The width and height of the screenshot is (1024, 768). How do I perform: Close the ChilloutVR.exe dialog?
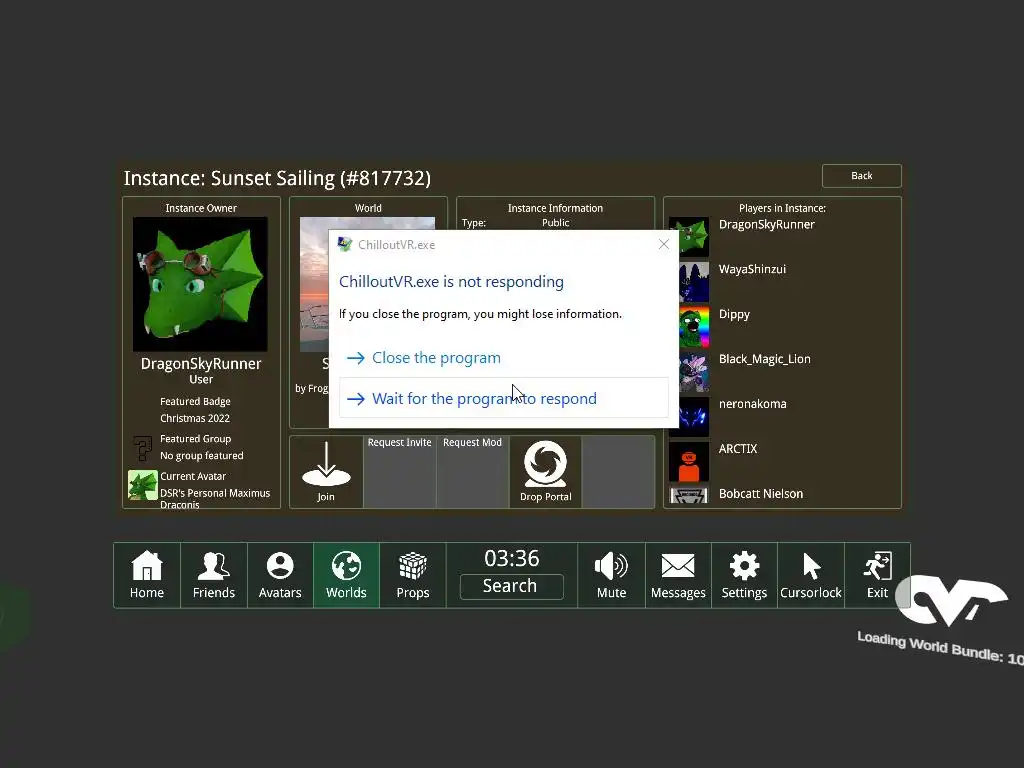(664, 244)
